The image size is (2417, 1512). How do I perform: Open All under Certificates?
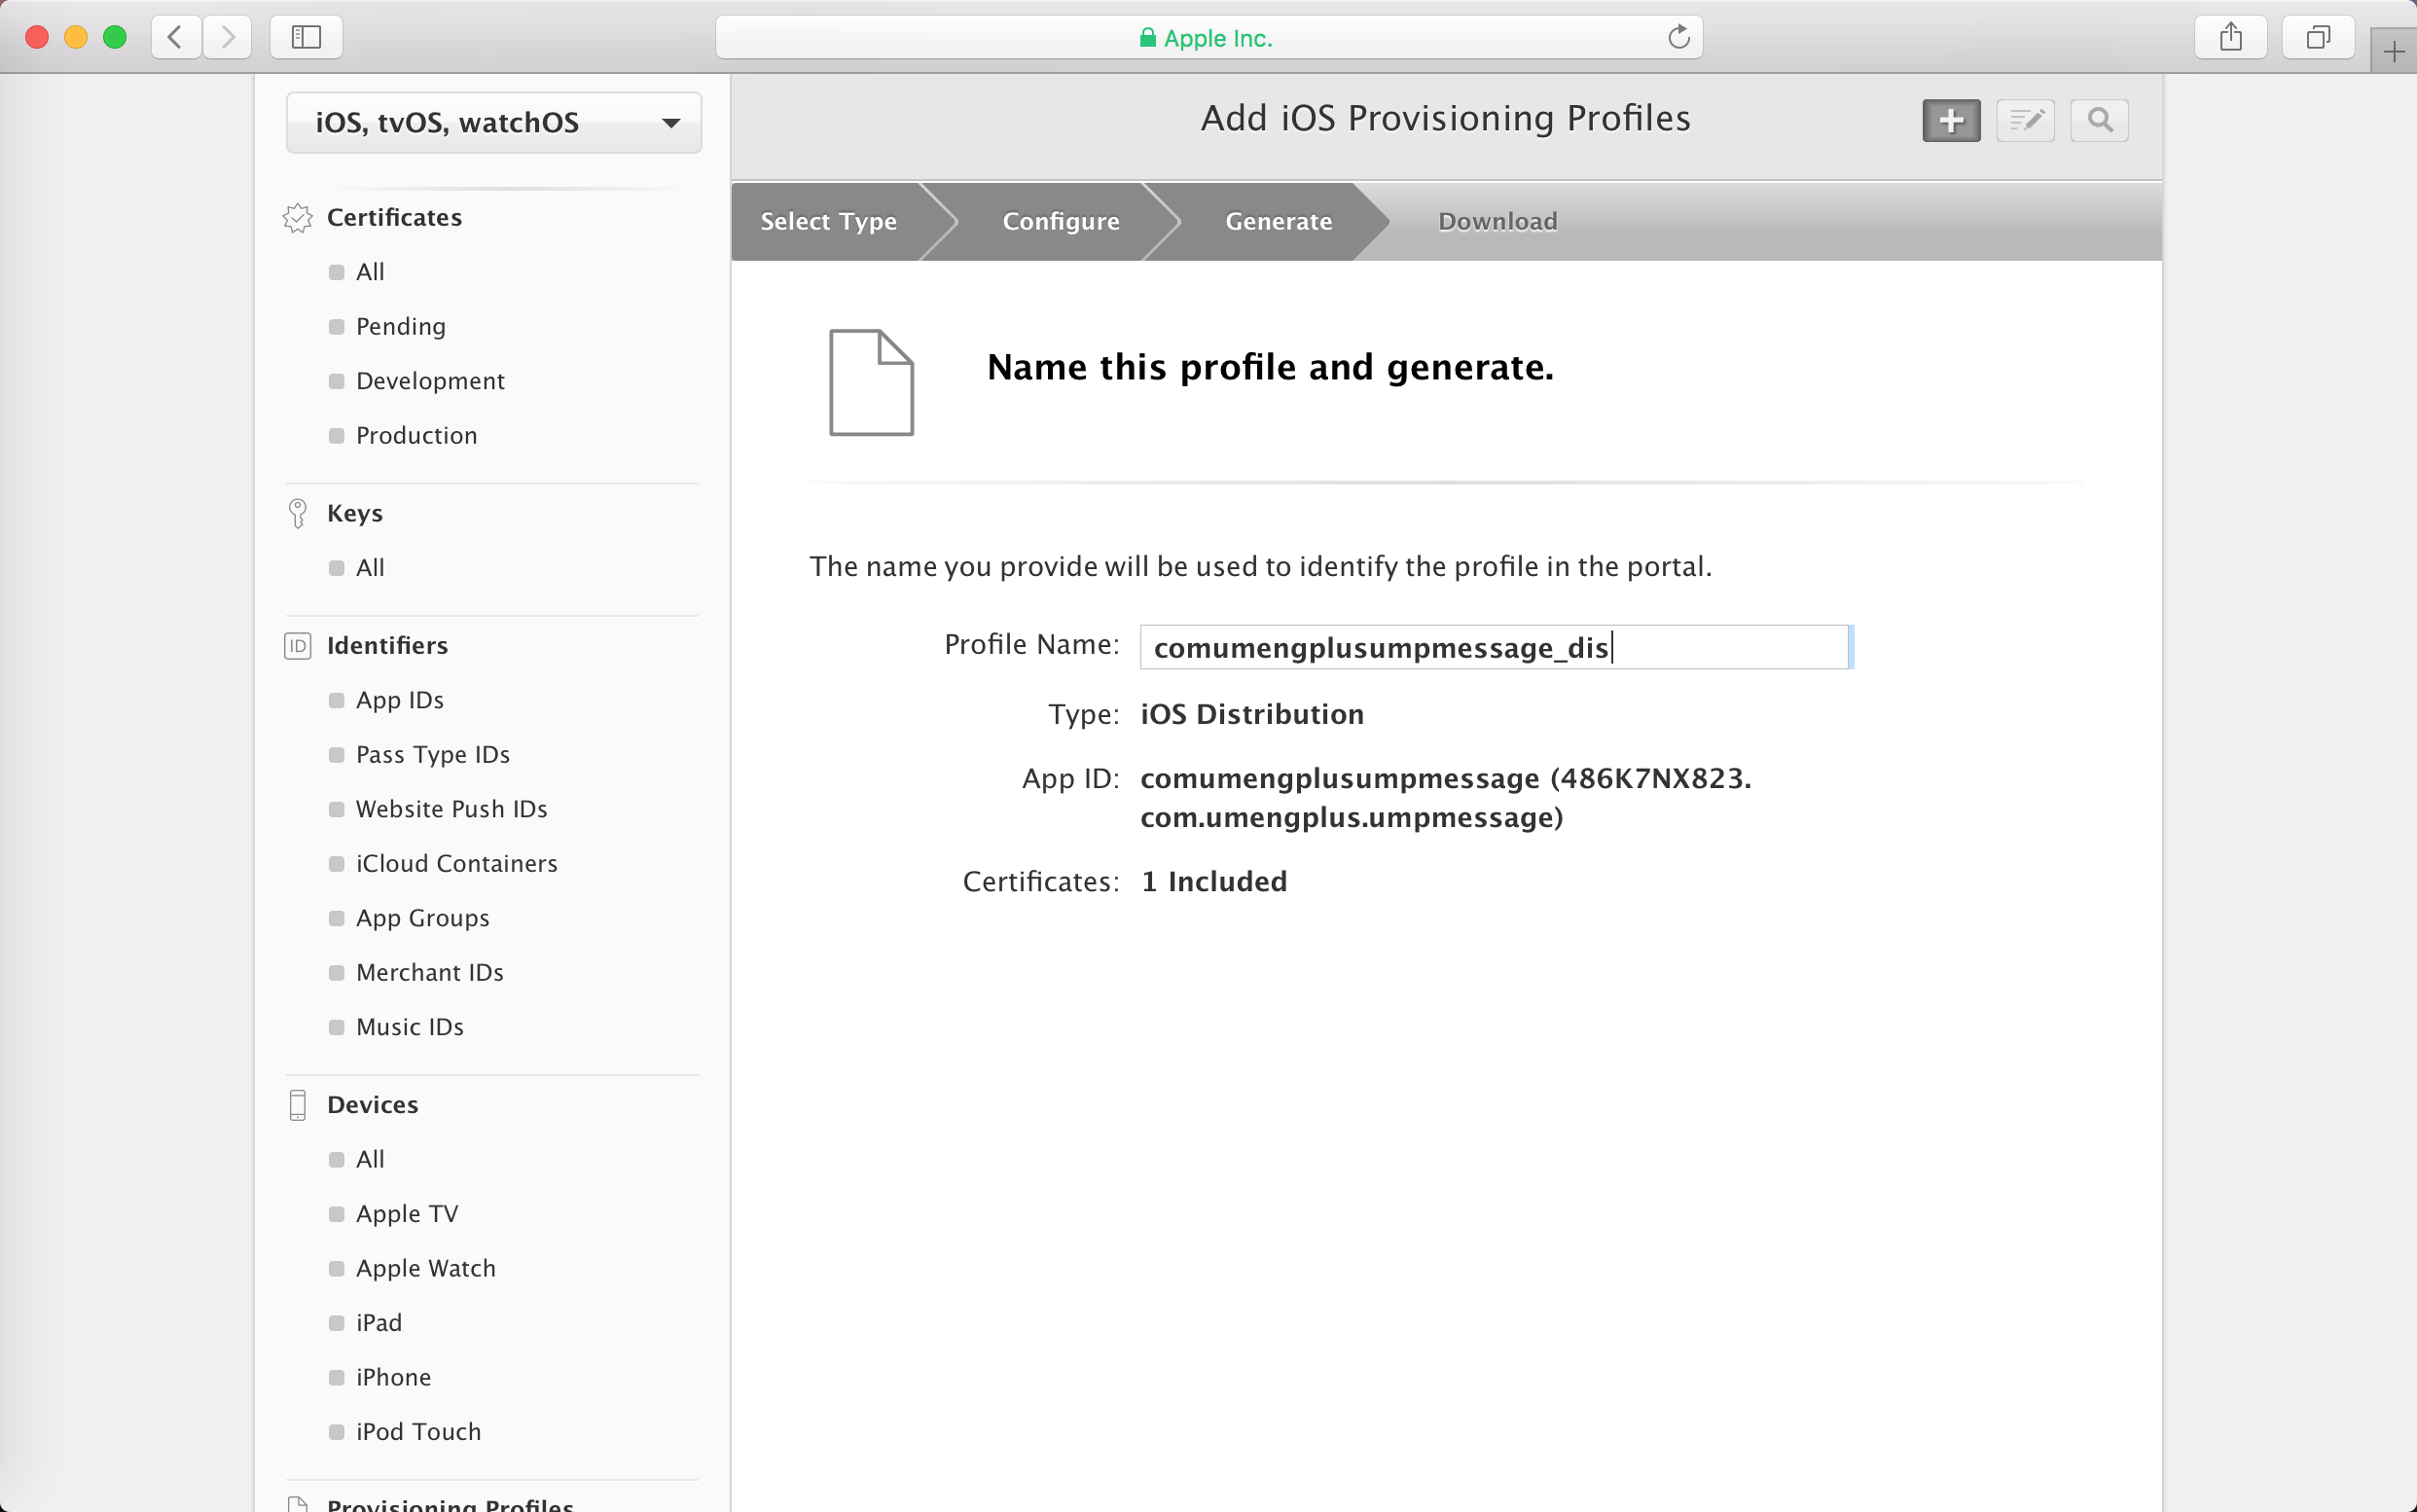click(370, 272)
